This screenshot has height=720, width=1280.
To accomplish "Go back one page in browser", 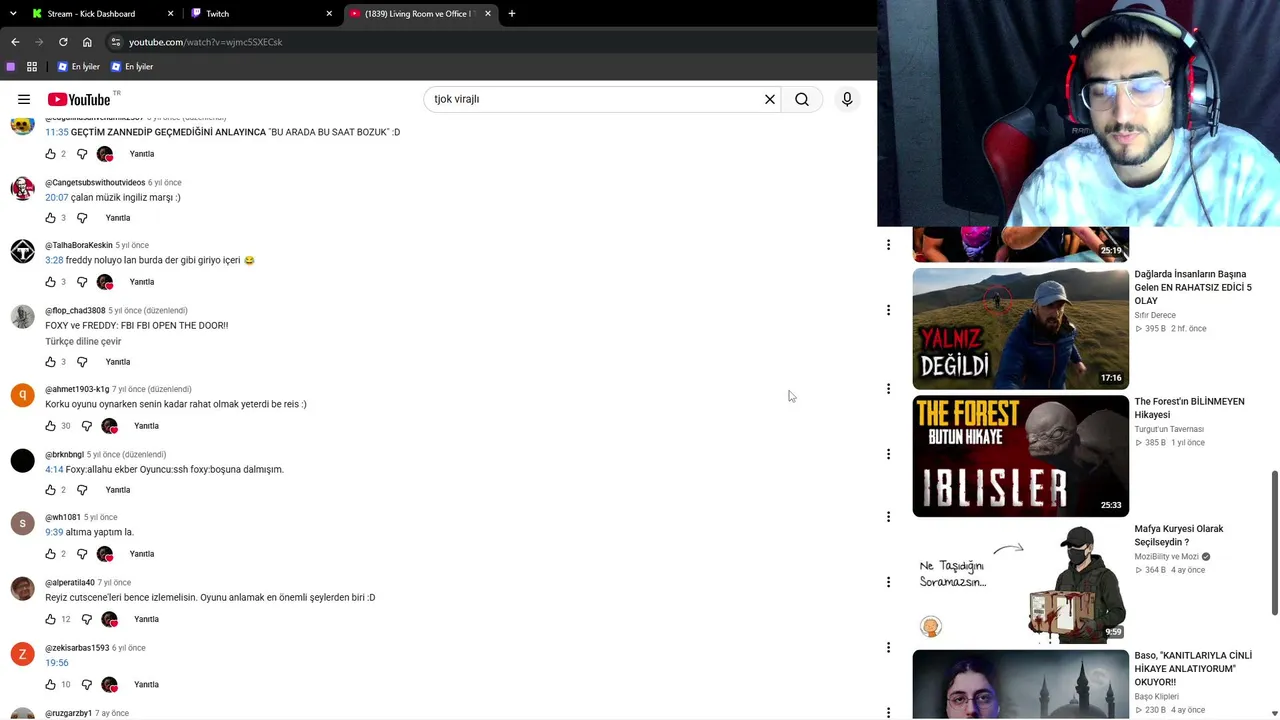I will pos(15,42).
